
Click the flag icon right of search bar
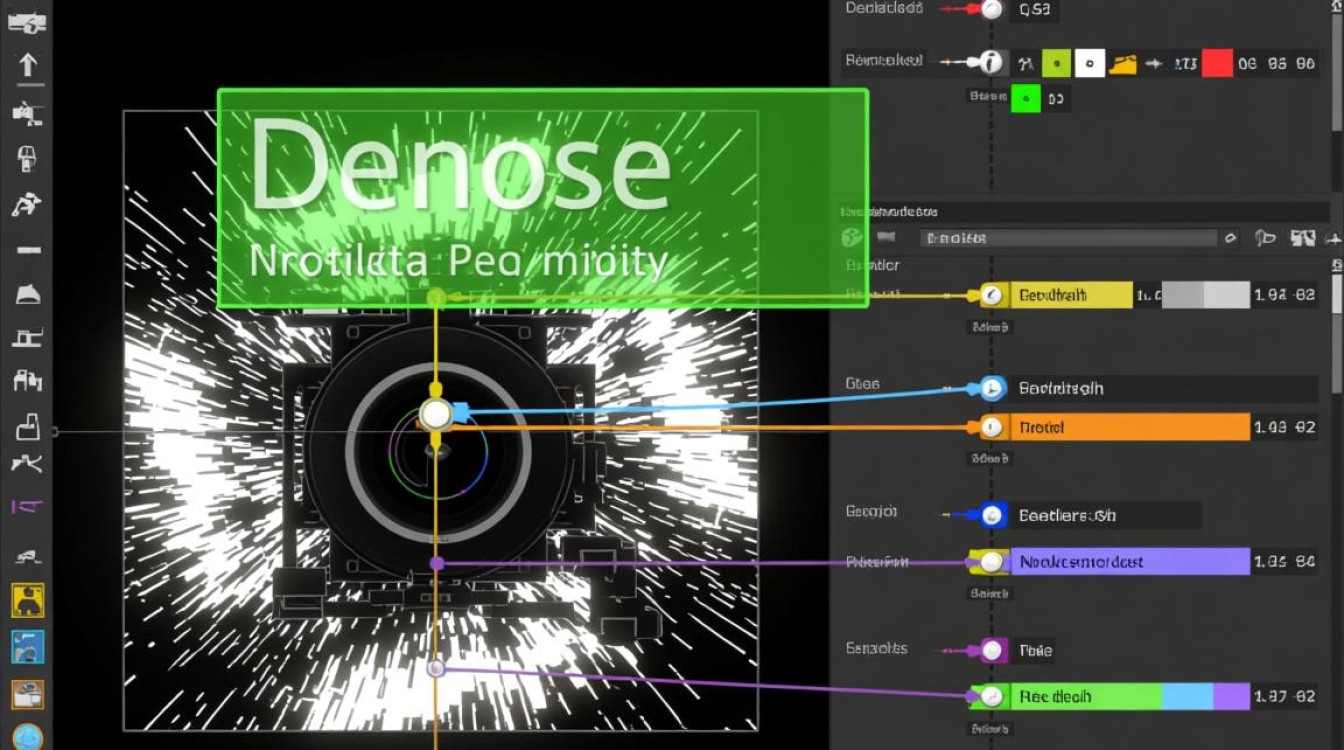click(1265, 238)
